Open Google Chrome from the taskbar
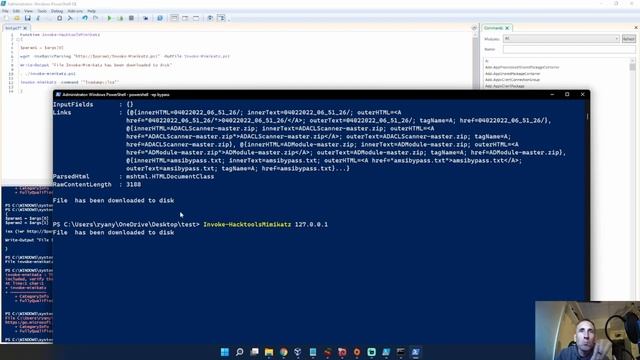This screenshot has height=360, width=640. (x=284, y=352)
